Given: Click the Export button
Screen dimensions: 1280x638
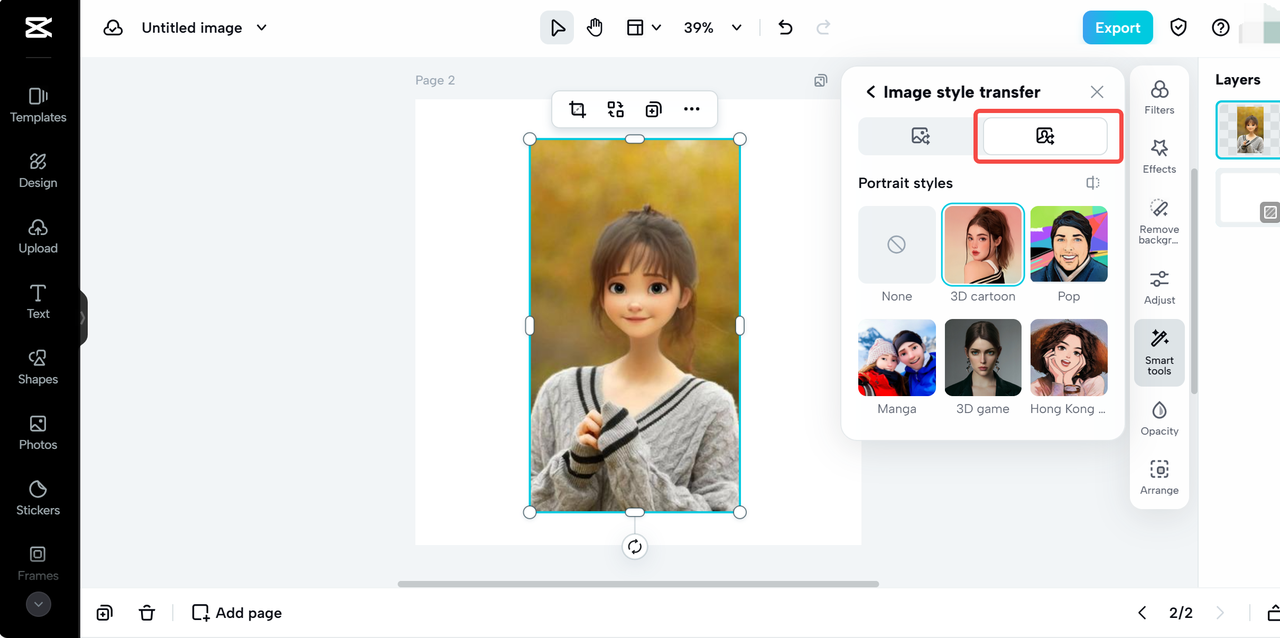Looking at the screenshot, I should point(1117,28).
